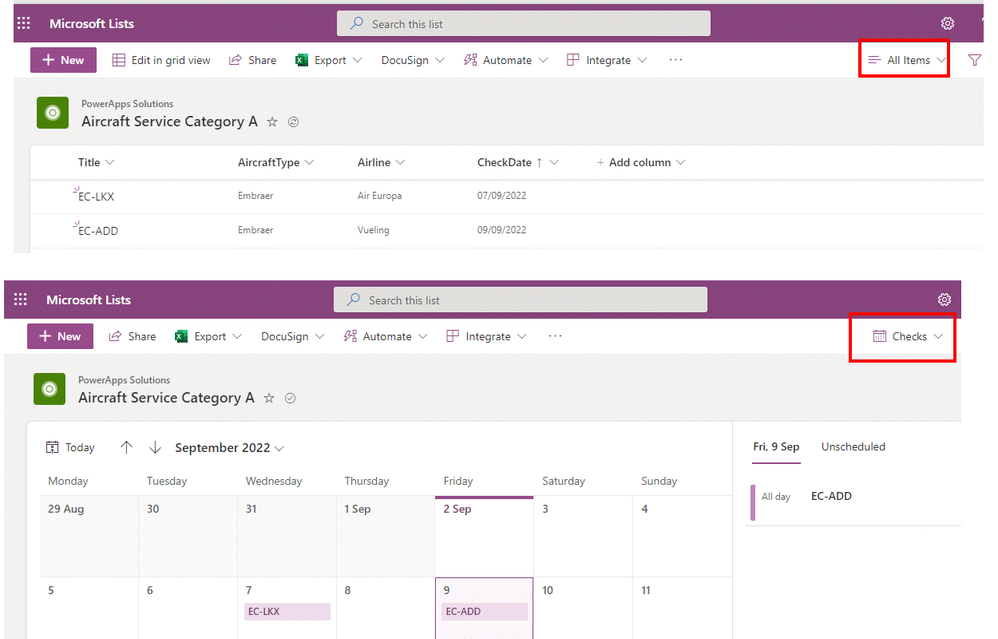The width and height of the screenshot is (998, 639).
Task: Open September 2022 month picker
Action: (x=229, y=447)
